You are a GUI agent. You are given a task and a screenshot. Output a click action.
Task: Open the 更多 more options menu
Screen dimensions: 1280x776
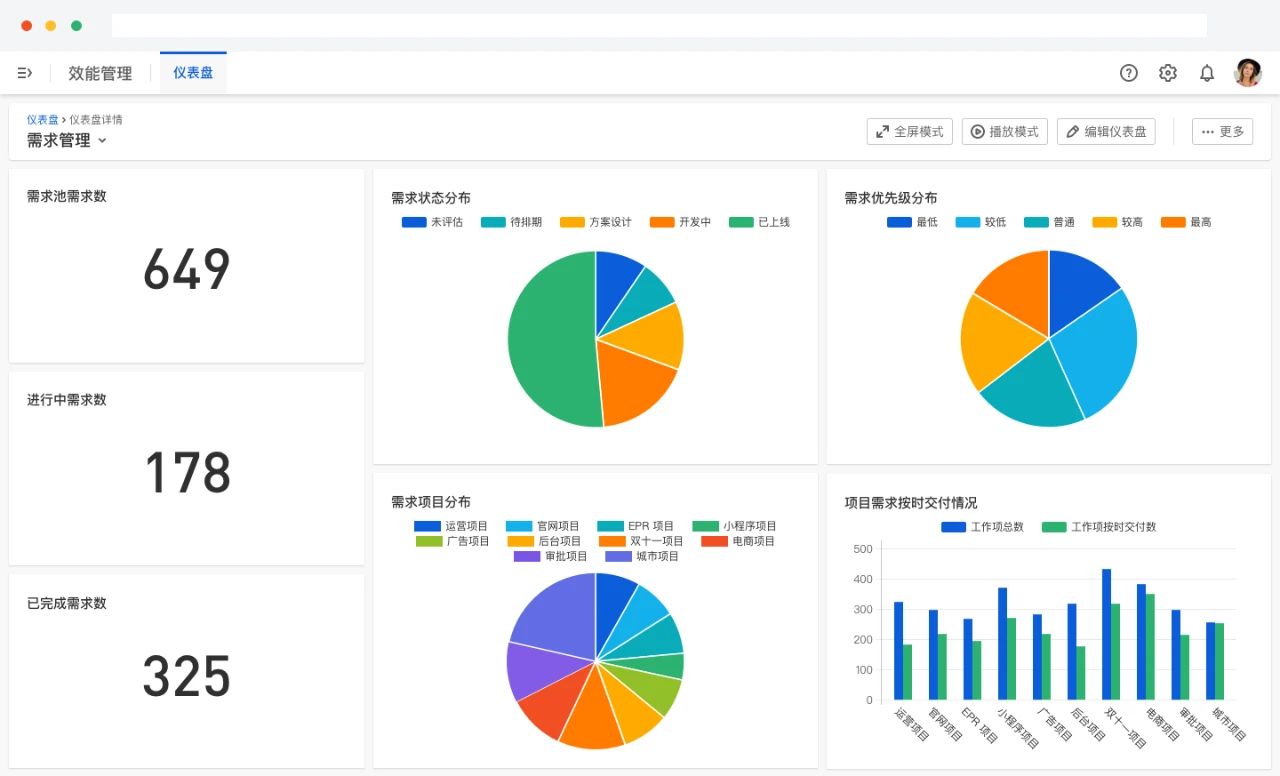(1222, 132)
